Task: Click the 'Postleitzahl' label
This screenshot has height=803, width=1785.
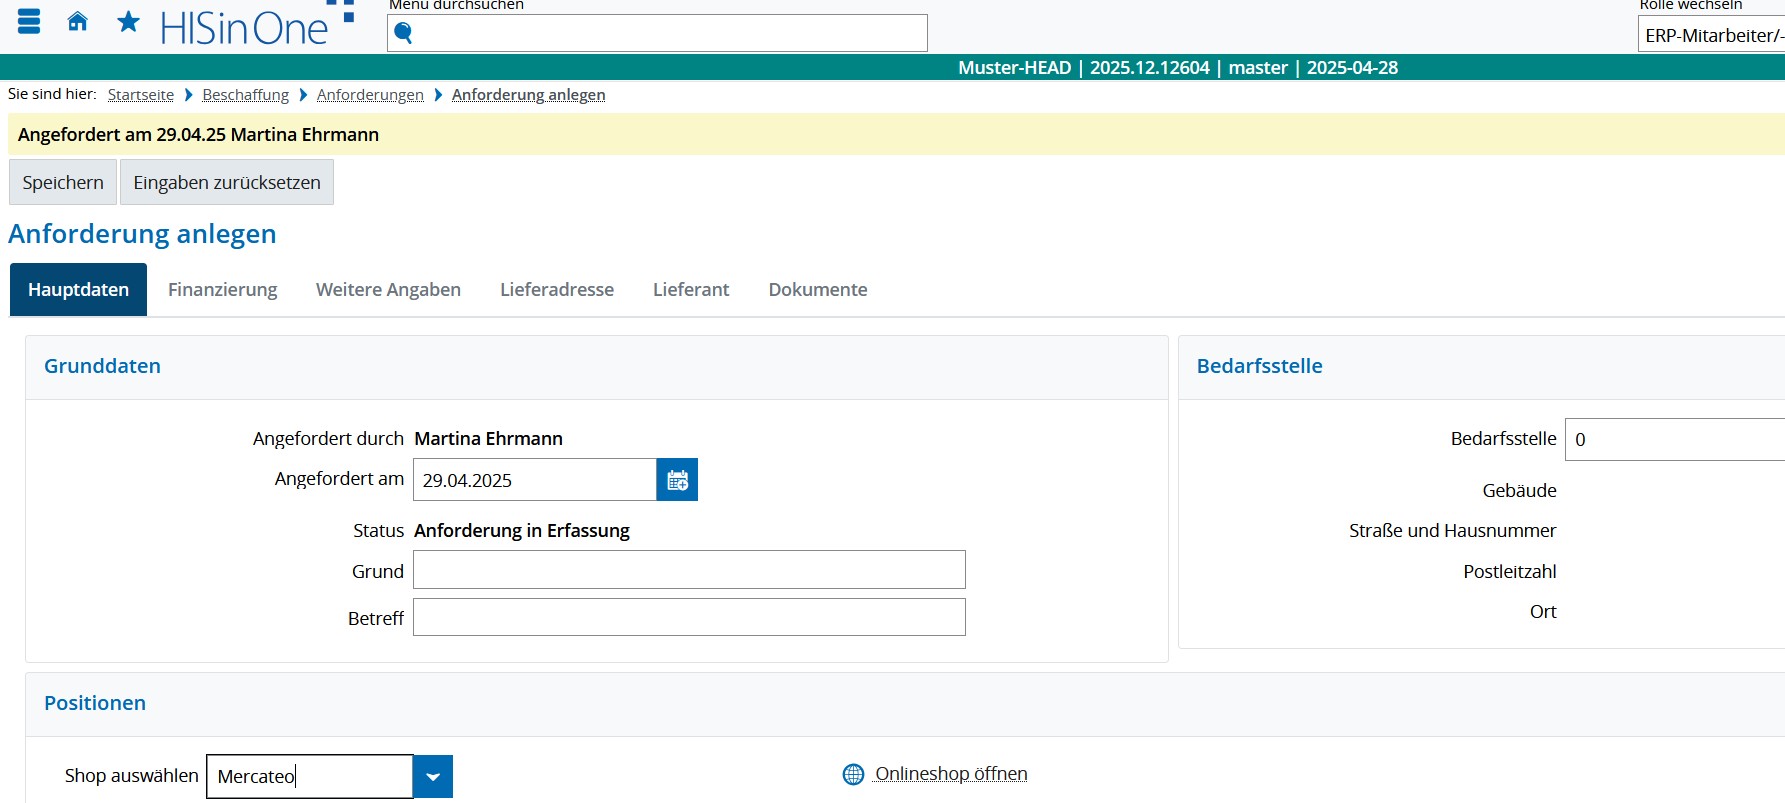Action: (1510, 571)
